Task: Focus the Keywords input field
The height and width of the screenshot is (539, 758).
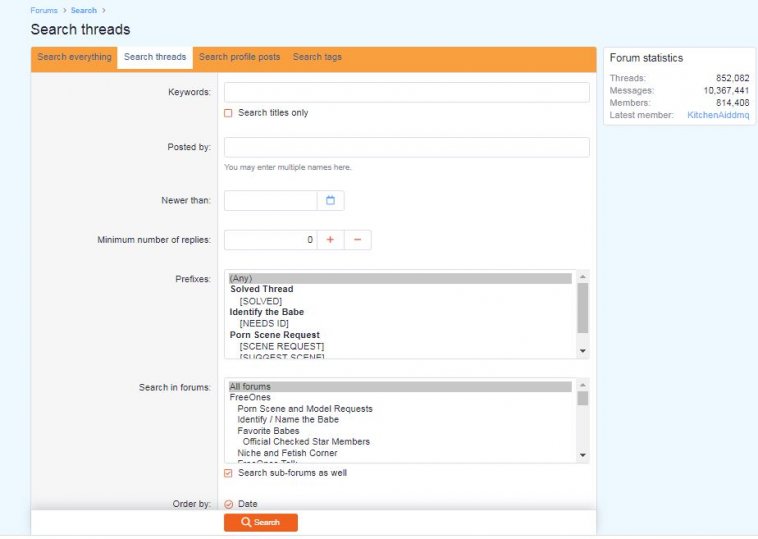Action: (x=406, y=92)
